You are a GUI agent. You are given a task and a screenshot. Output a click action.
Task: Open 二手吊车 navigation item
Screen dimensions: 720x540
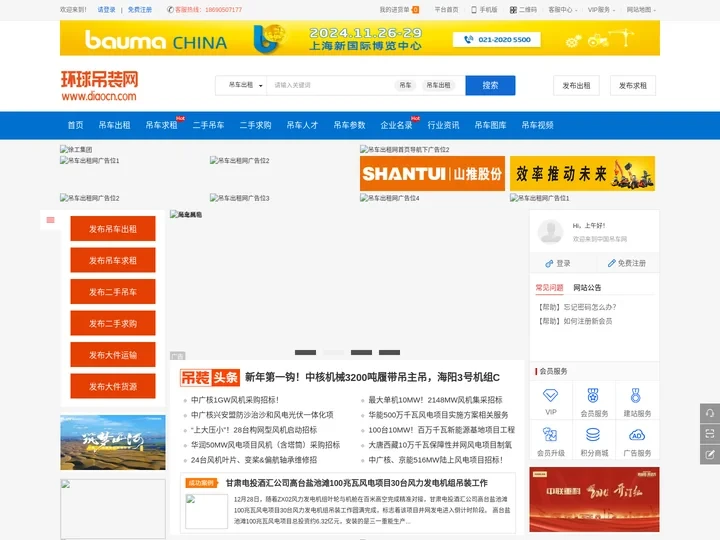coord(208,125)
